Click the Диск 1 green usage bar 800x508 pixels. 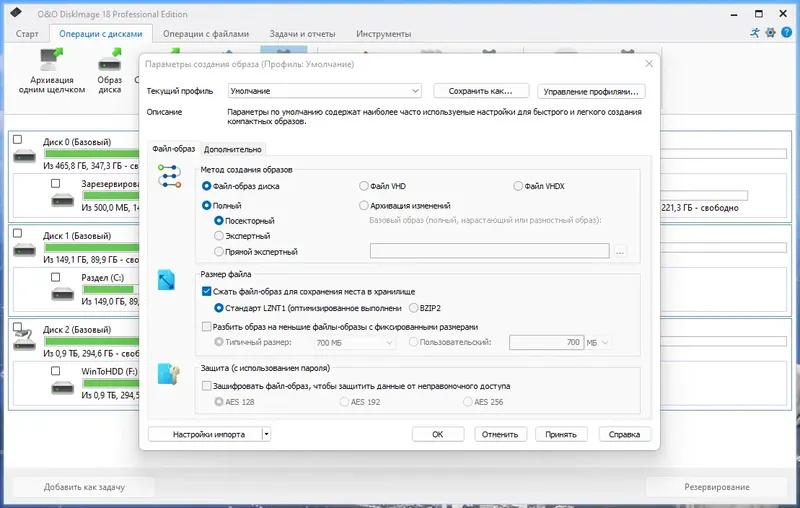(x=92, y=247)
